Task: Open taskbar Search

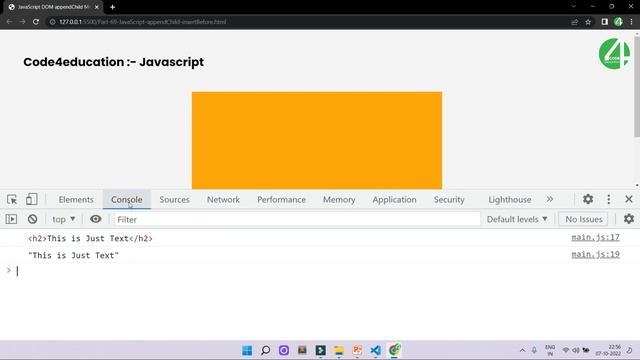Action: (x=265, y=350)
